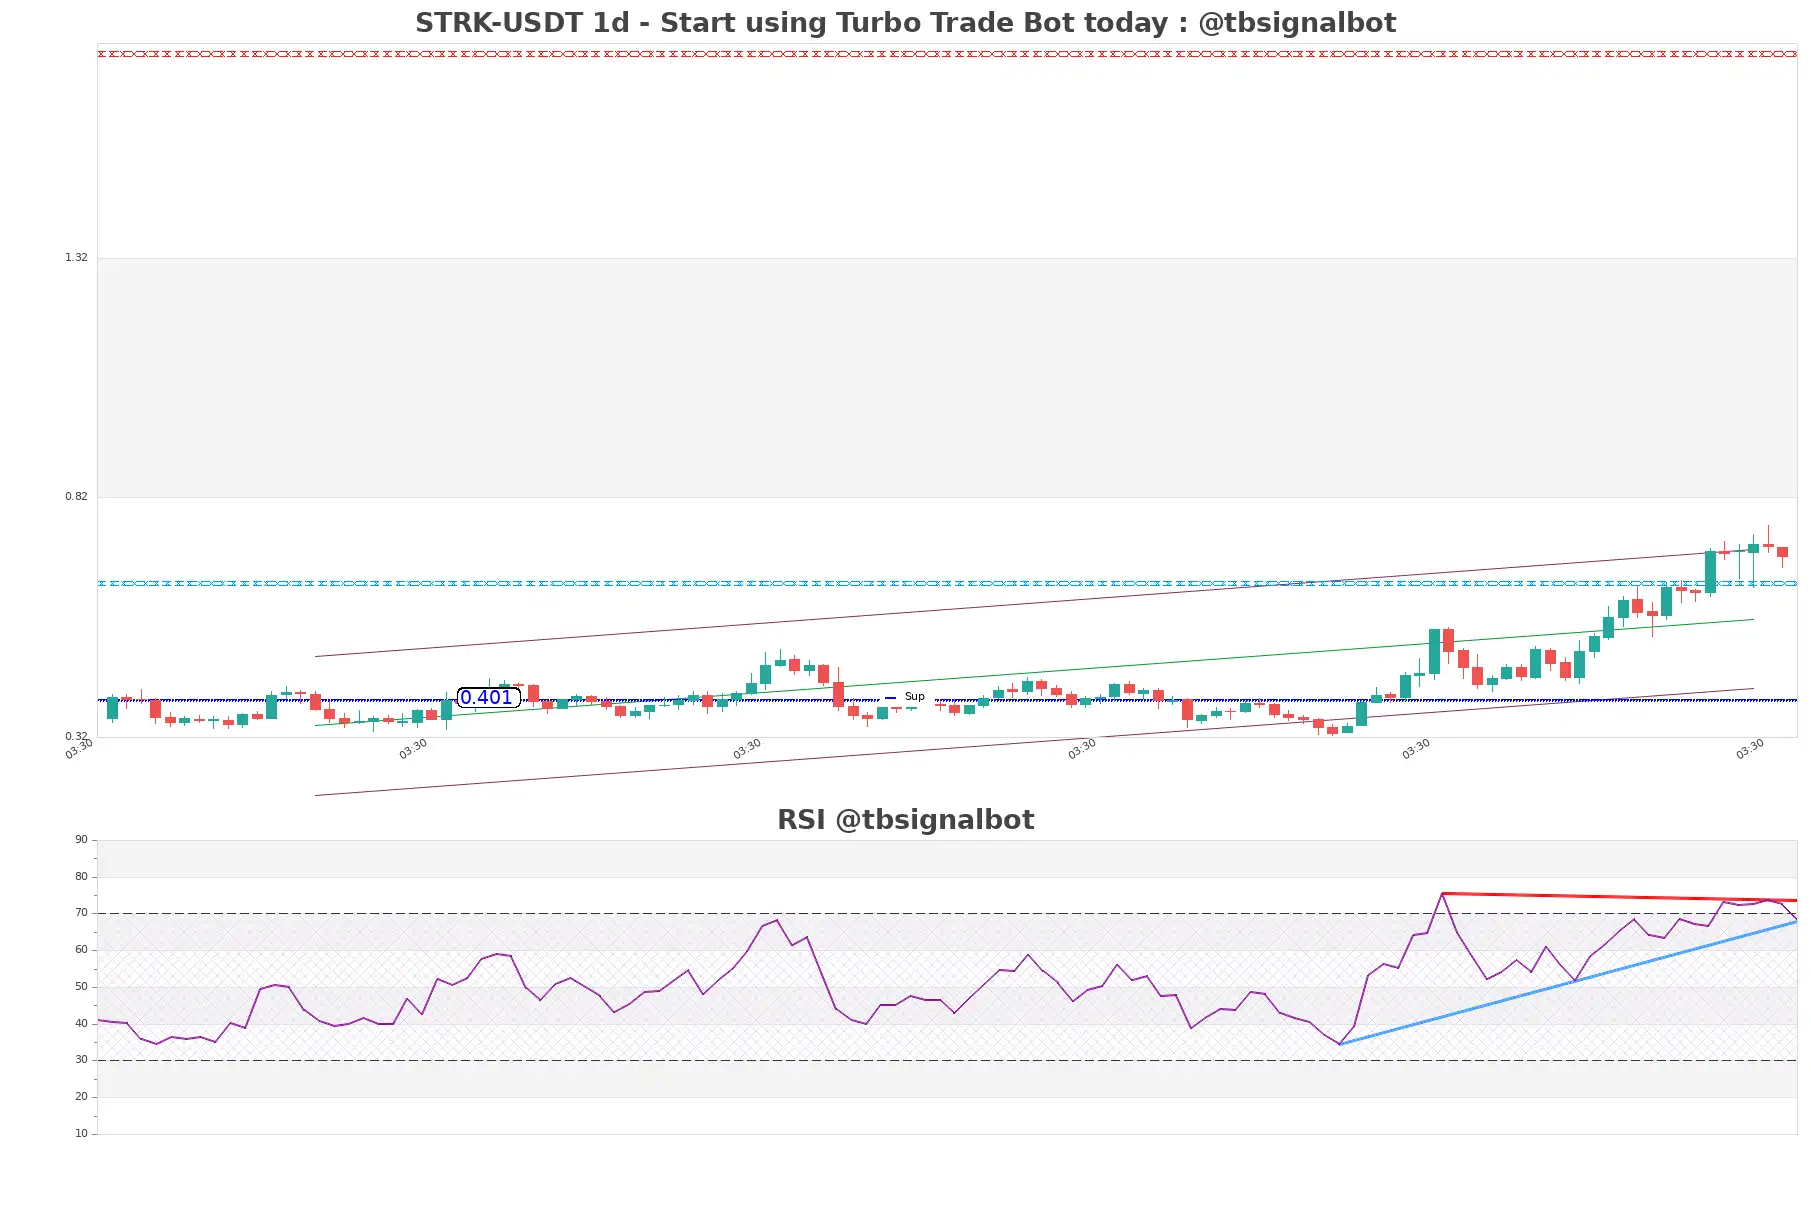Click the large green candle near cyan line
The image size is (1811, 1208).
(1710, 572)
